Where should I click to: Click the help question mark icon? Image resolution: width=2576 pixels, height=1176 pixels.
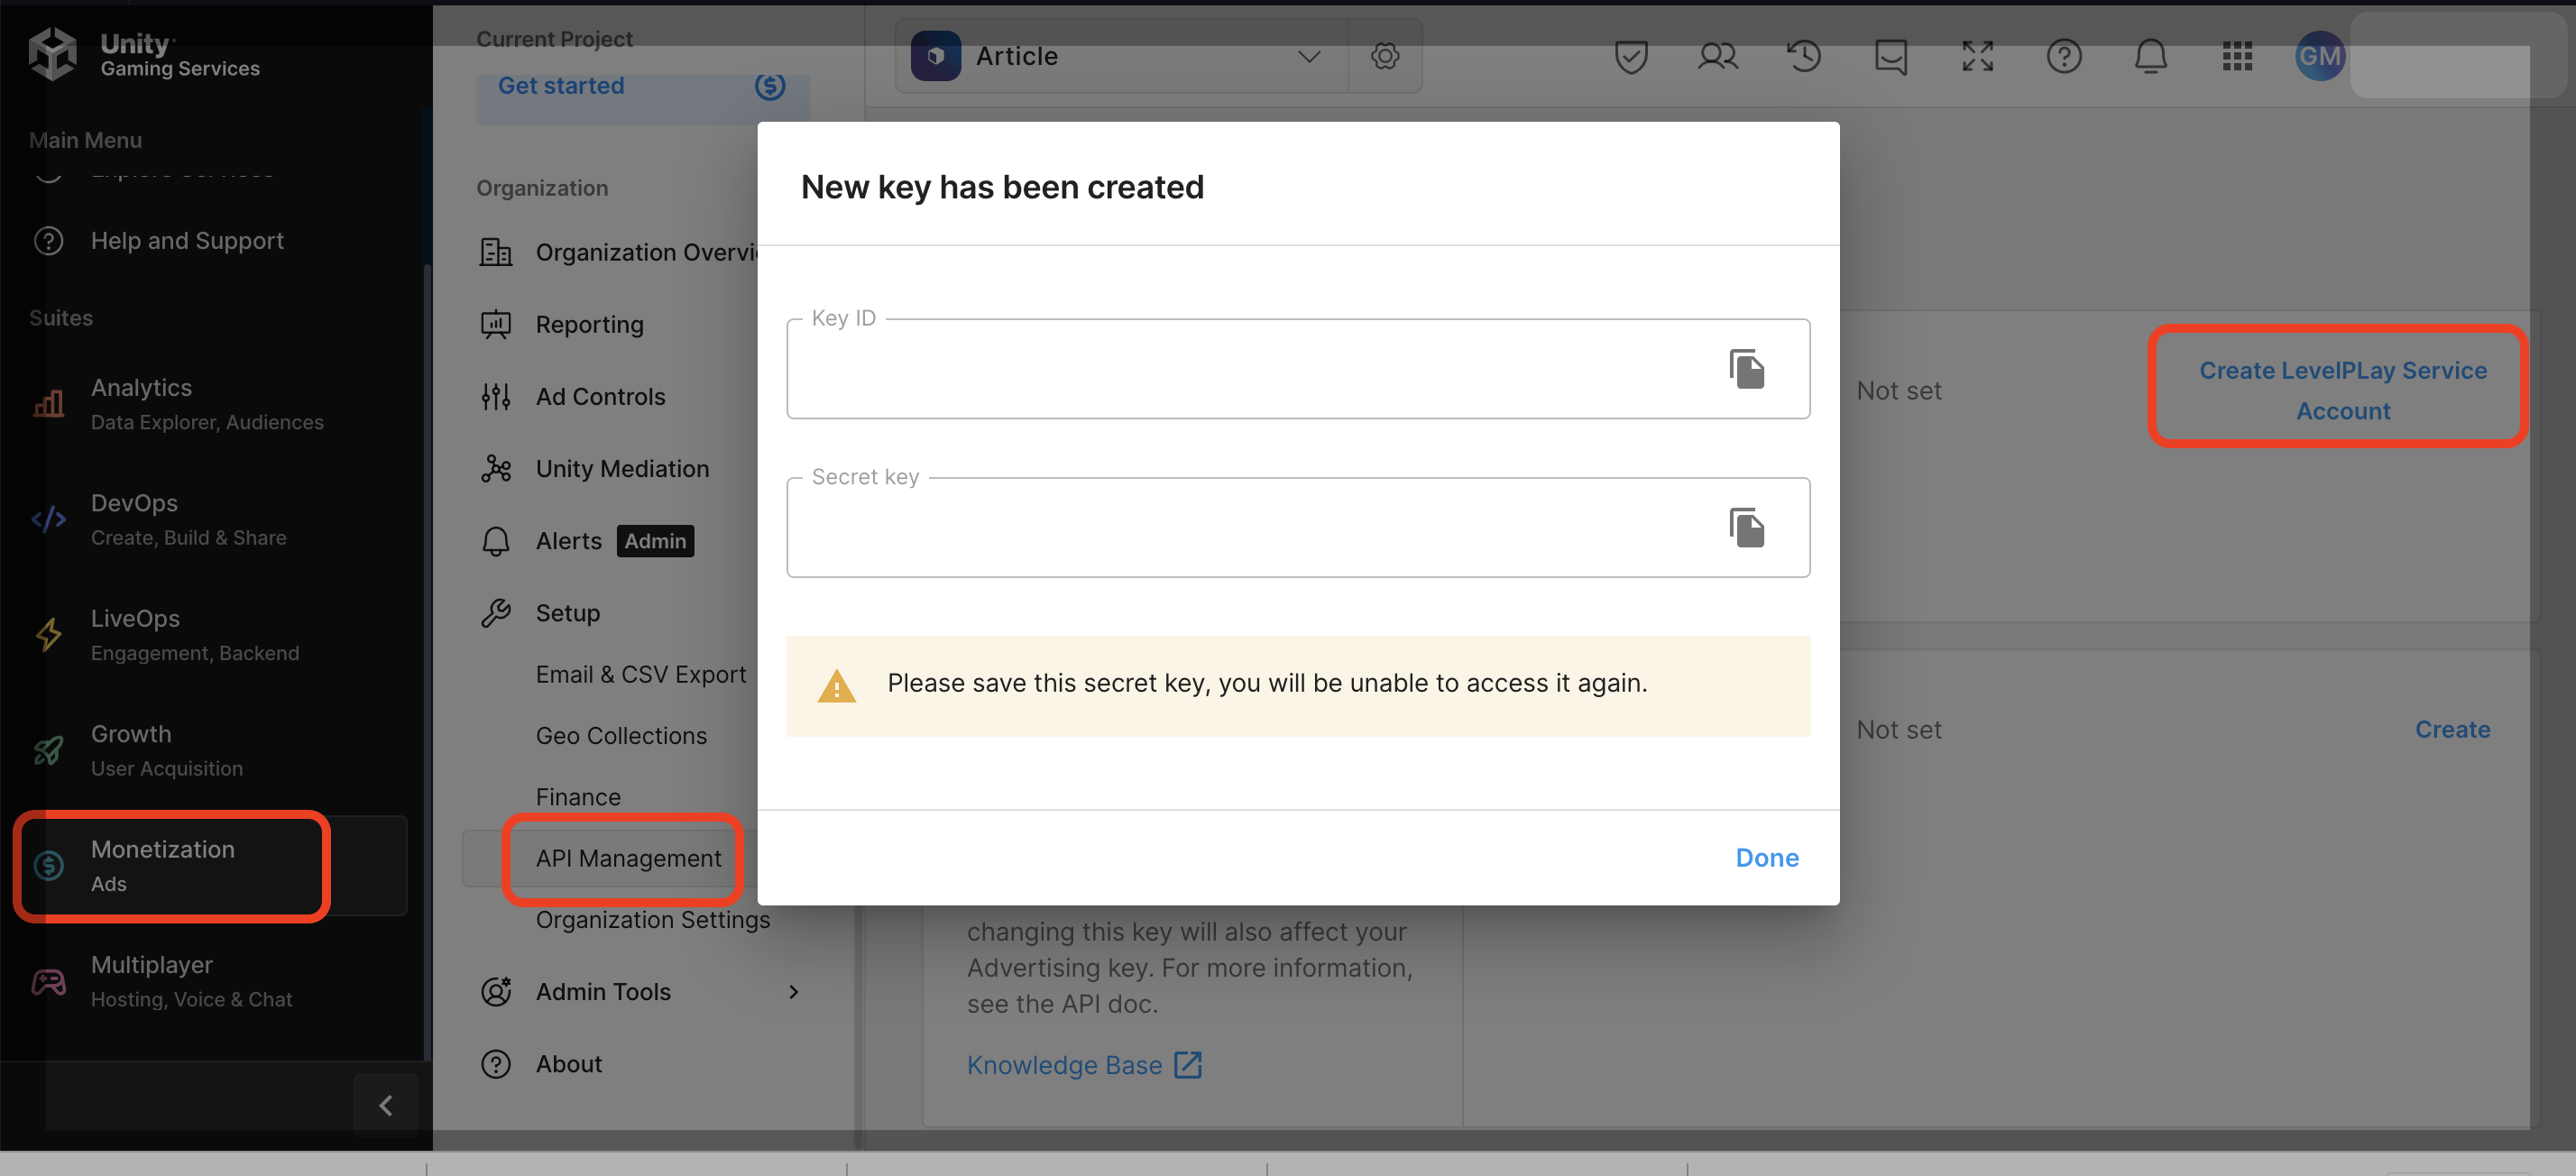coord(2063,57)
